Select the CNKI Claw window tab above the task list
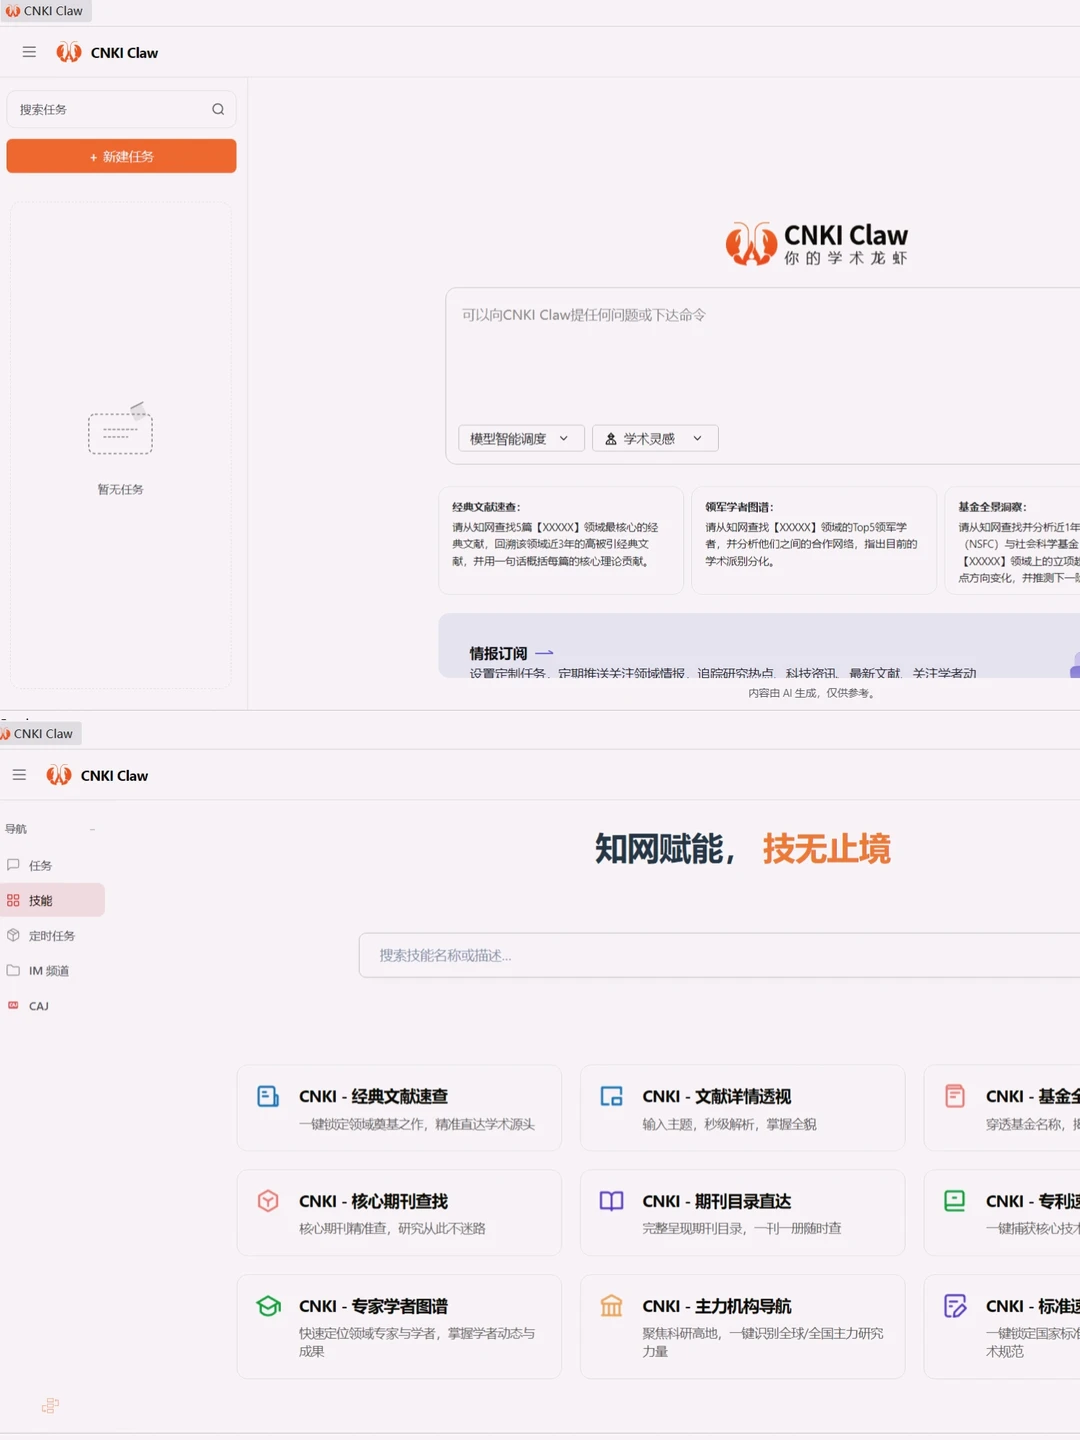1080x1440 pixels. tap(45, 11)
